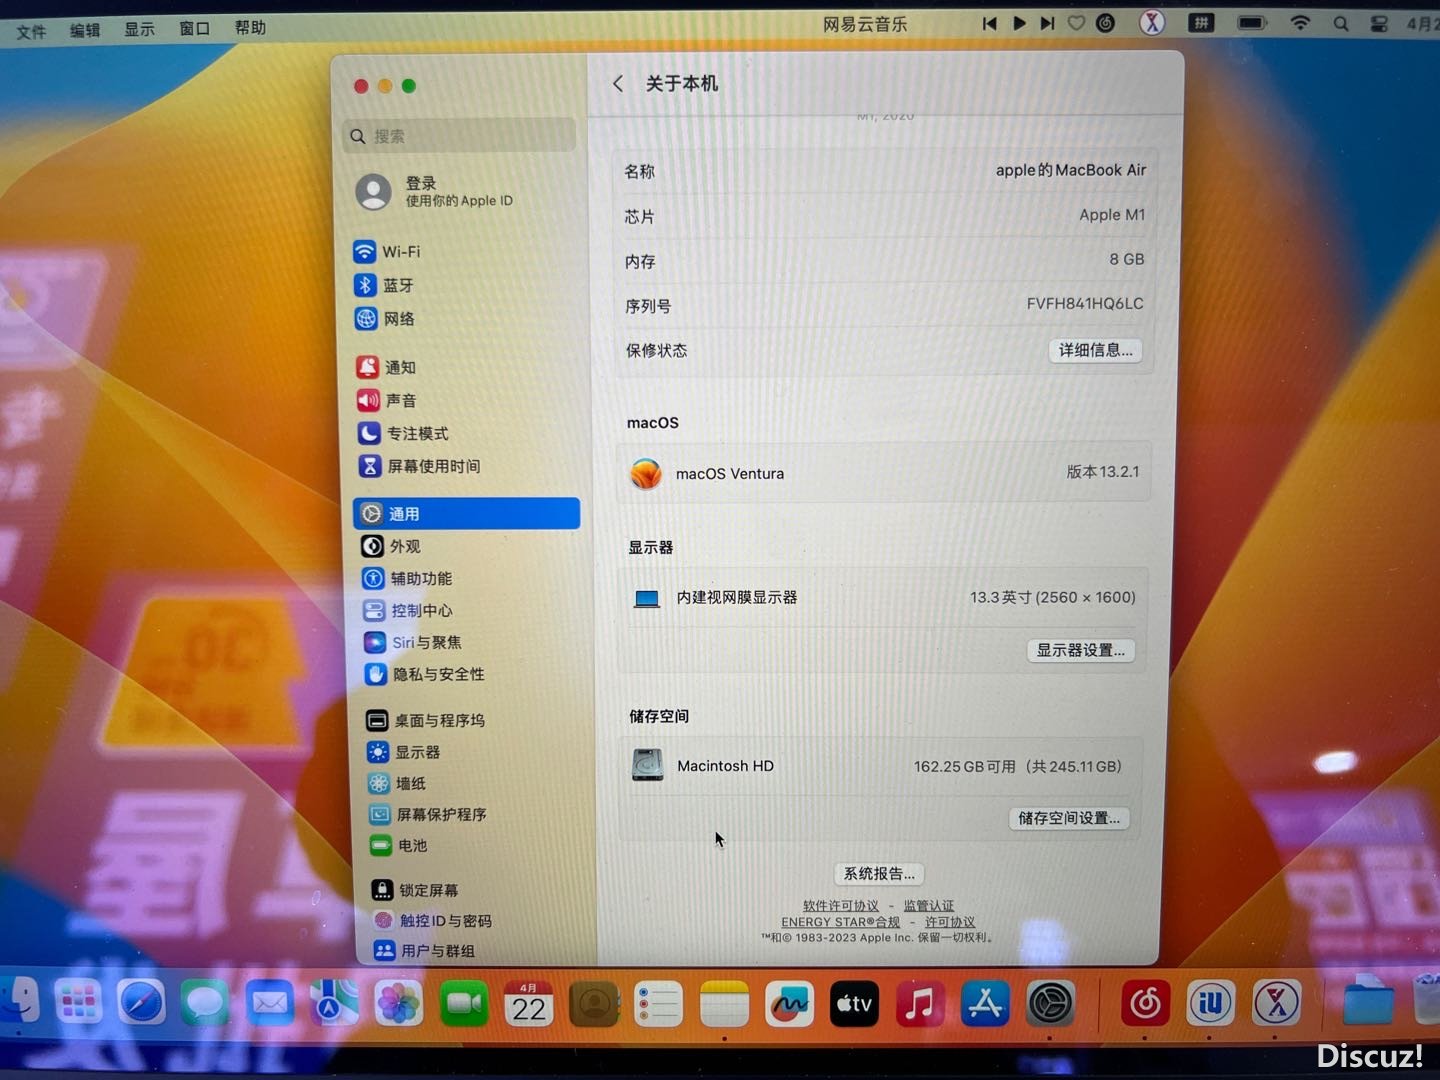Viewport: 1440px width, 1080px height.
Task: Open Battery (电池) settings
Action: click(399, 845)
